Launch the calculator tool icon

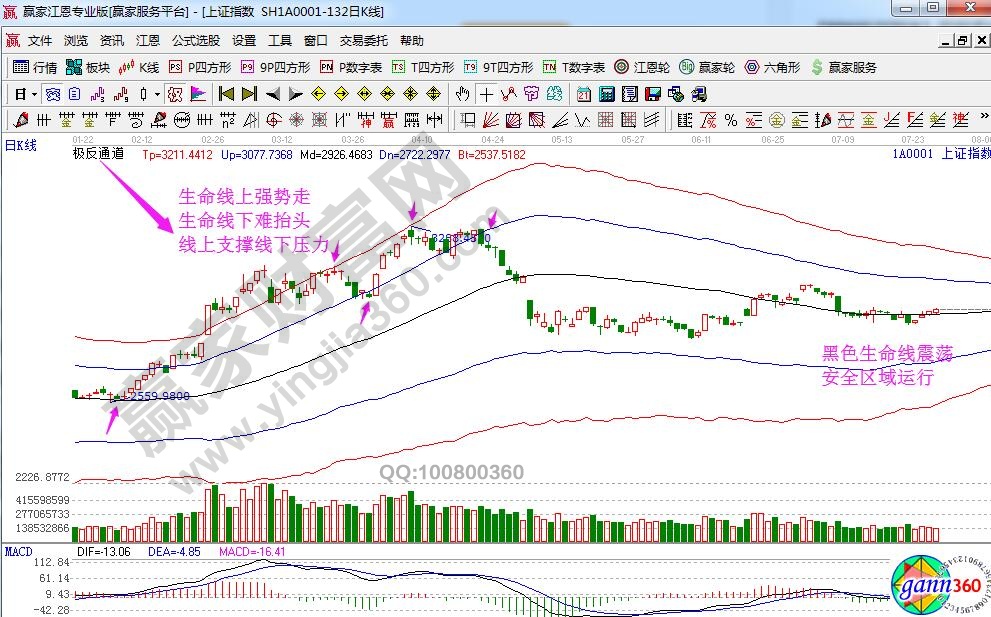[x=606, y=94]
